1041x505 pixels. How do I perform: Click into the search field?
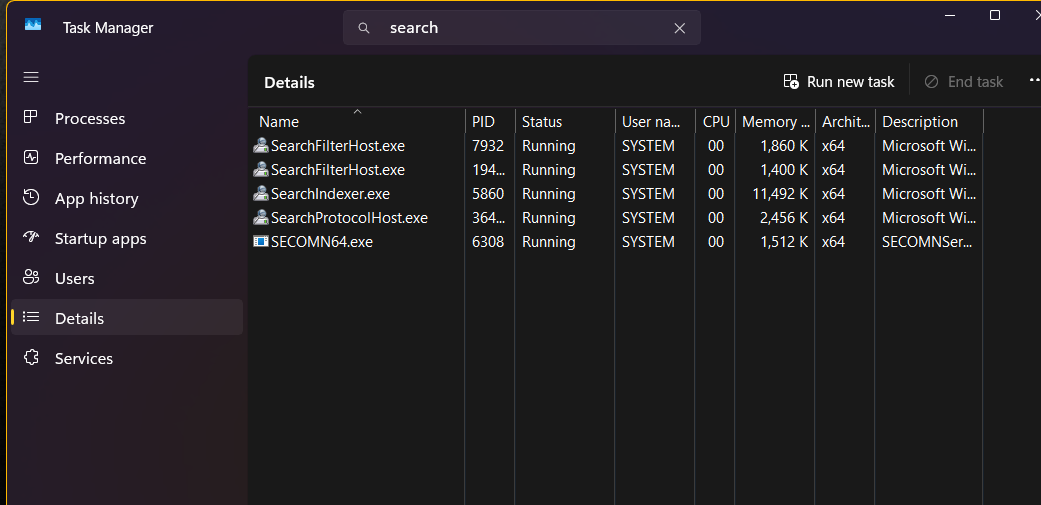522,28
